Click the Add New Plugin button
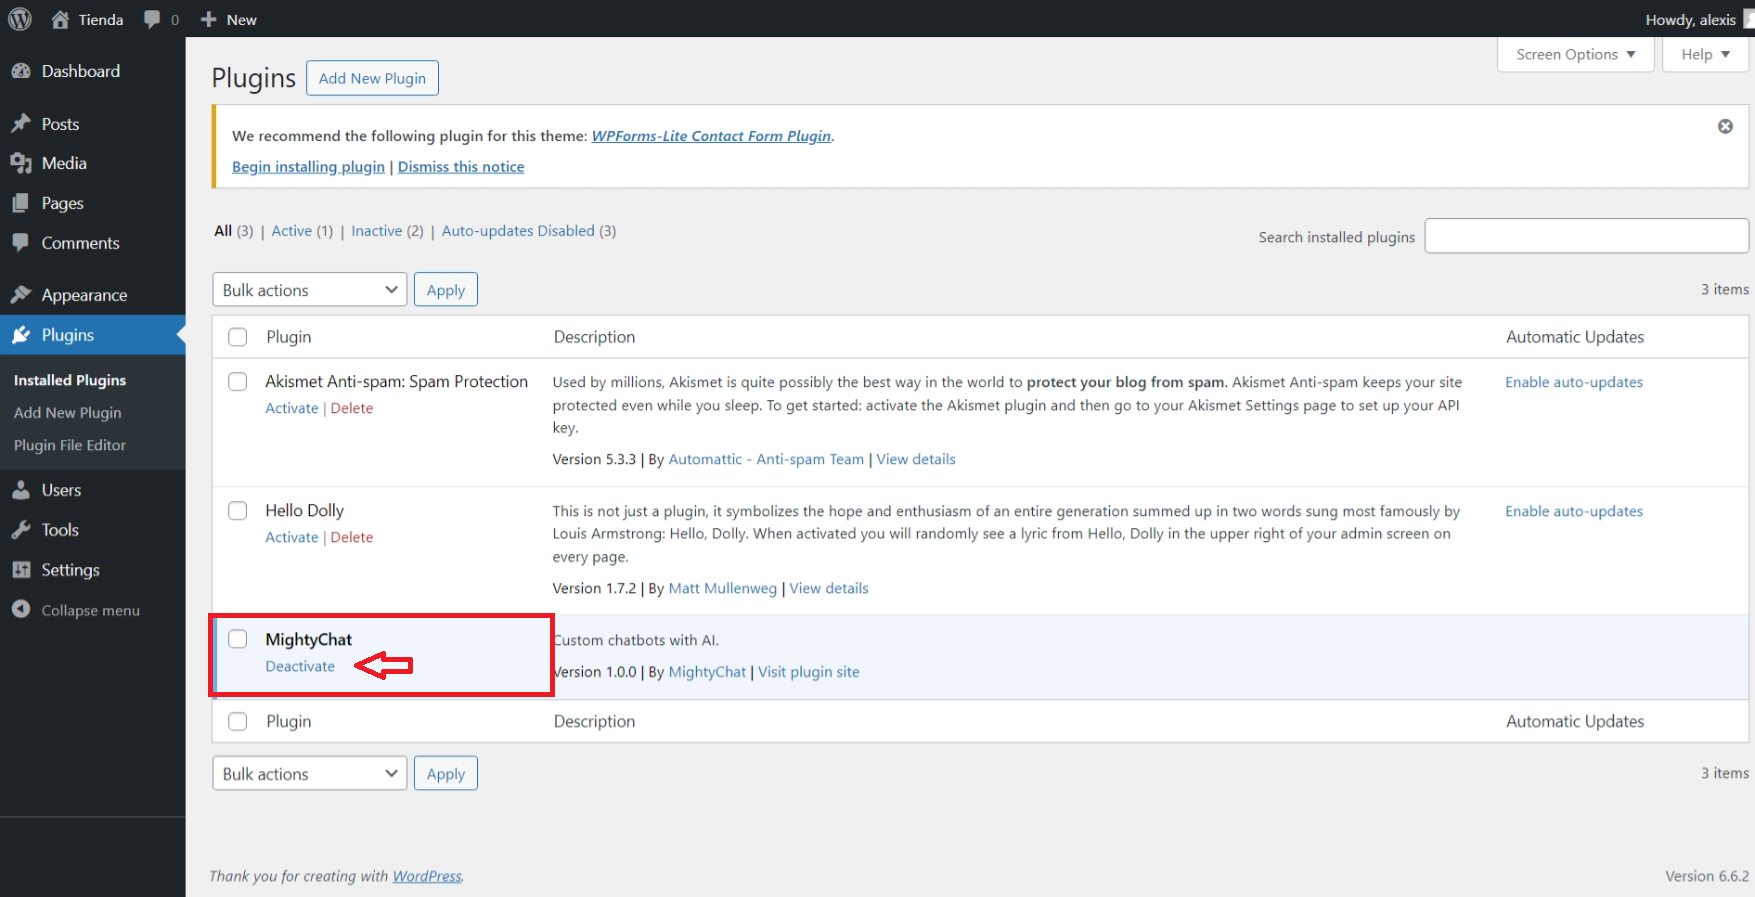The height and width of the screenshot is (897, 1755). (x=372, y=78)
